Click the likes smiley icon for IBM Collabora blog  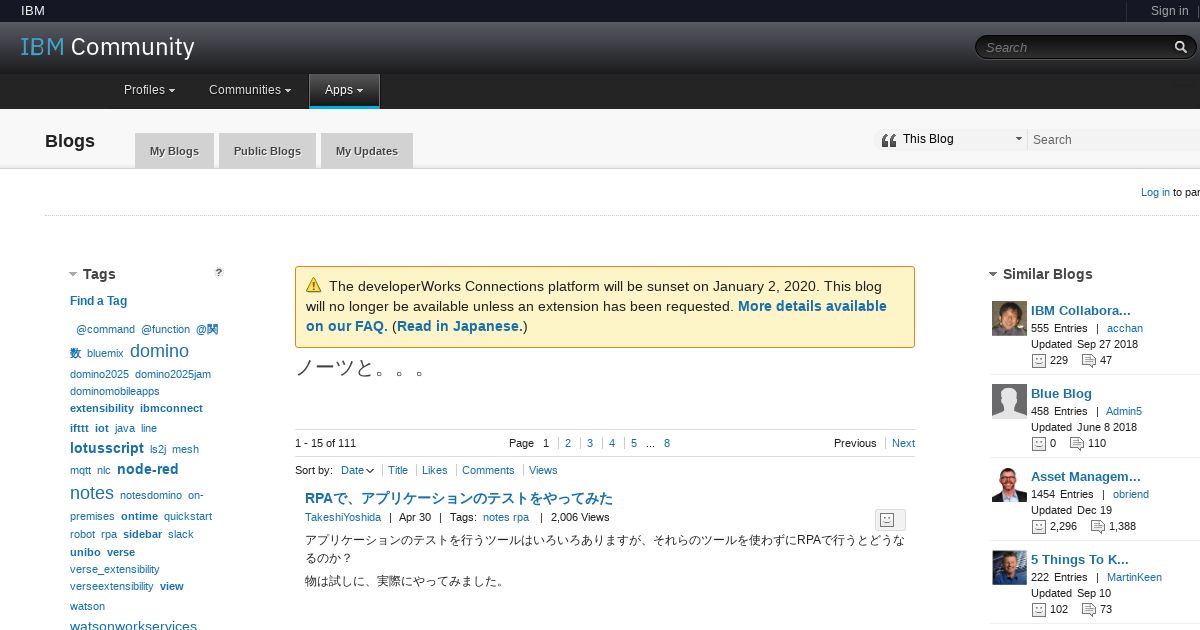click(x=1038, y=360)
